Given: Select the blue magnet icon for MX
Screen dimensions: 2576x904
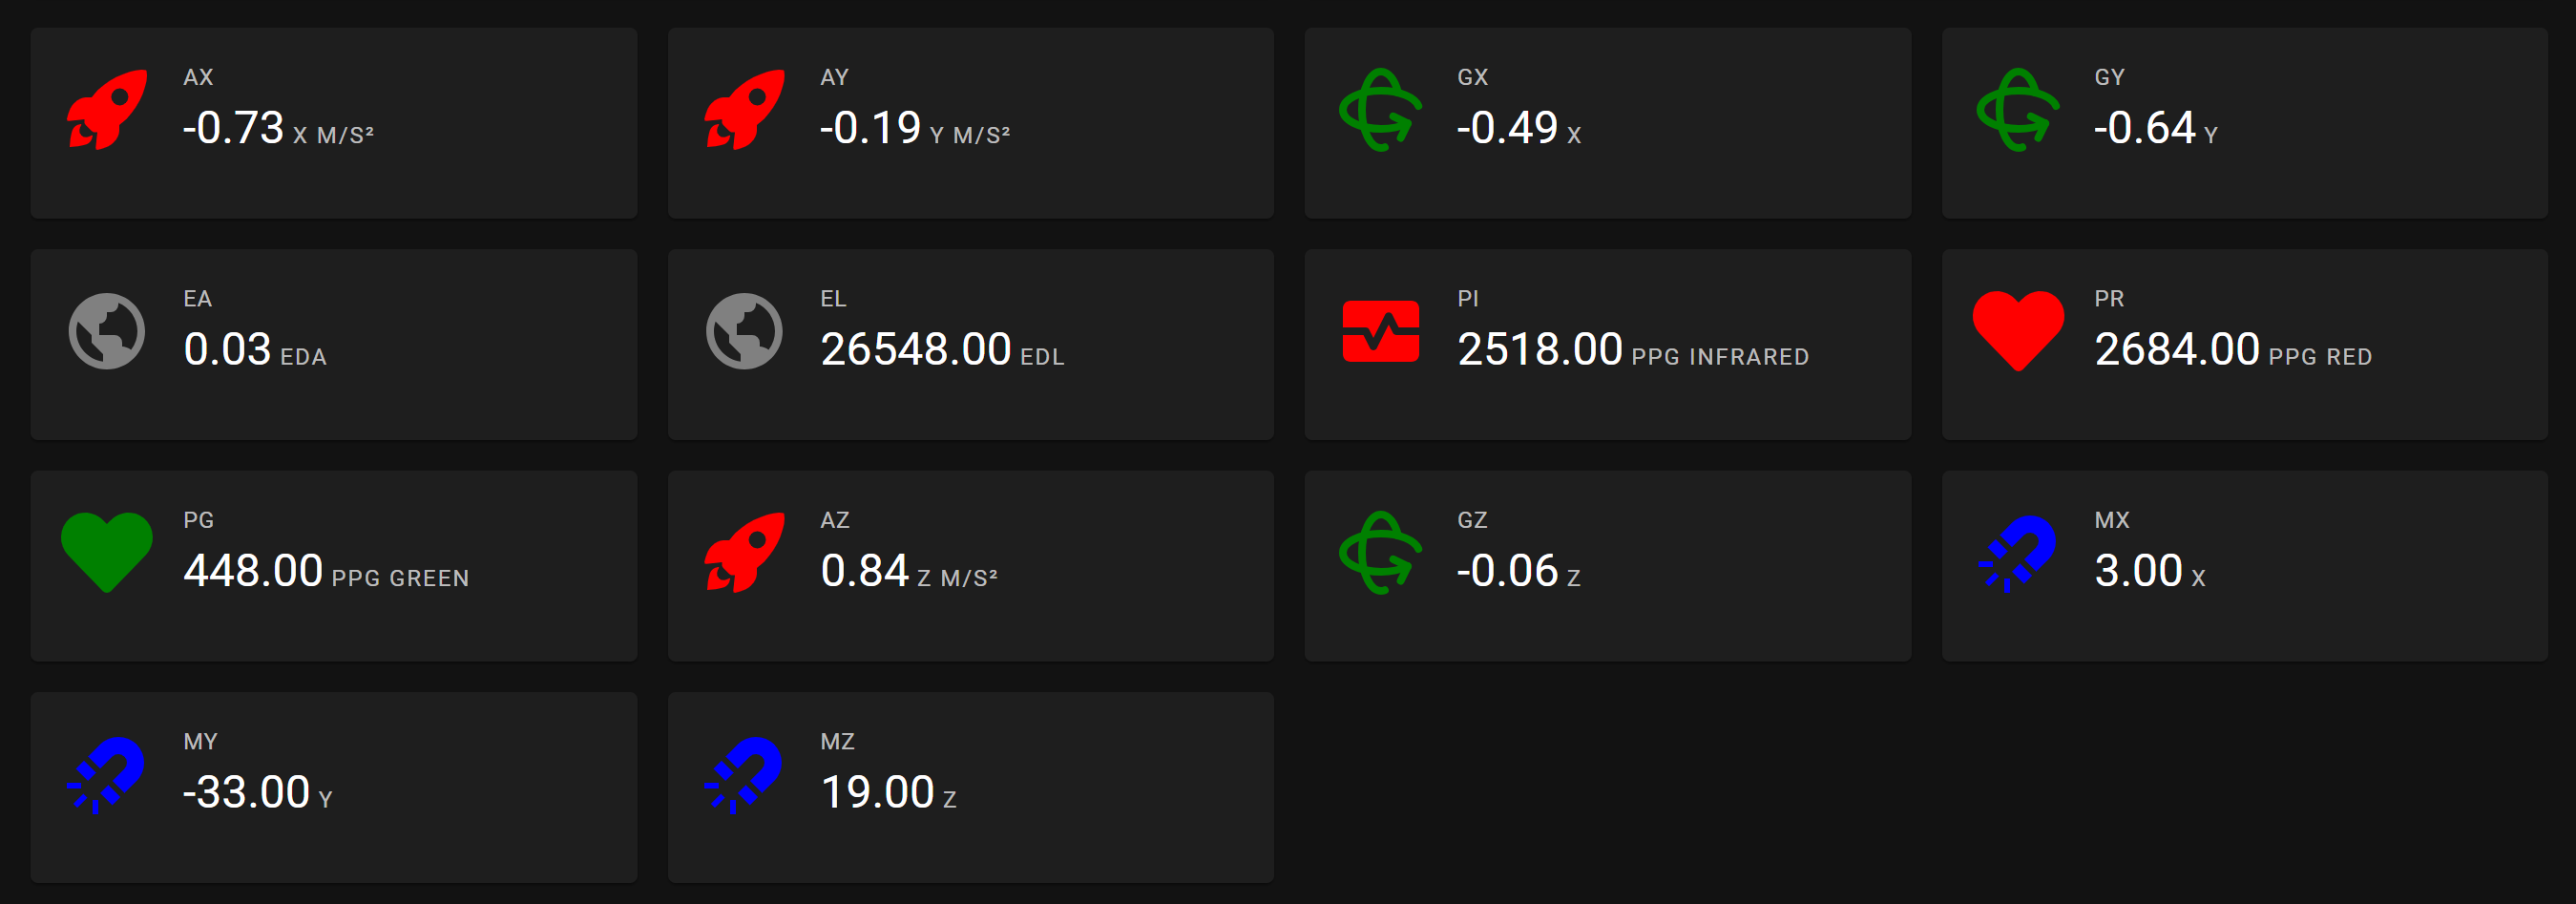Looking at the screenshot, I should click(x=2018, y=553).
